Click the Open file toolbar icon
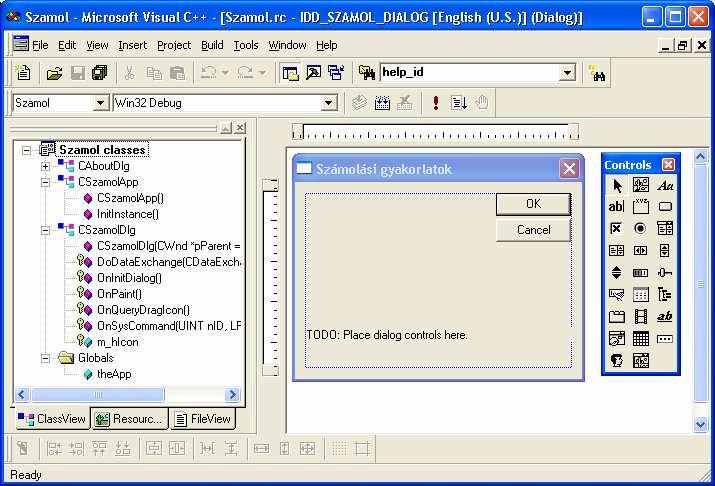This screenshot has width=715, height=486. [x=54, y=73]
